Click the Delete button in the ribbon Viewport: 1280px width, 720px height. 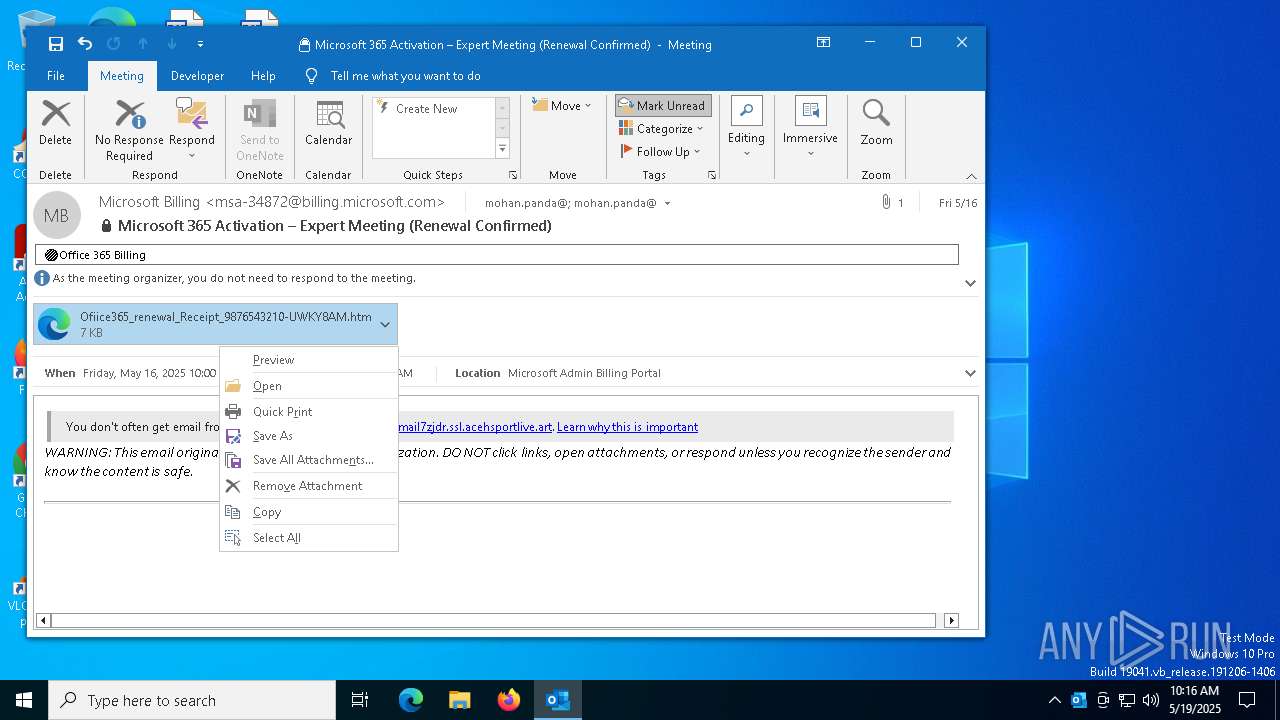point(56,124)
